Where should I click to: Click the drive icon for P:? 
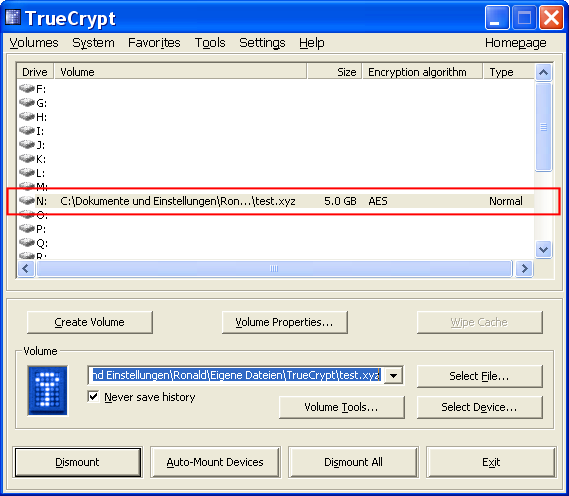[x=27, y=228]
